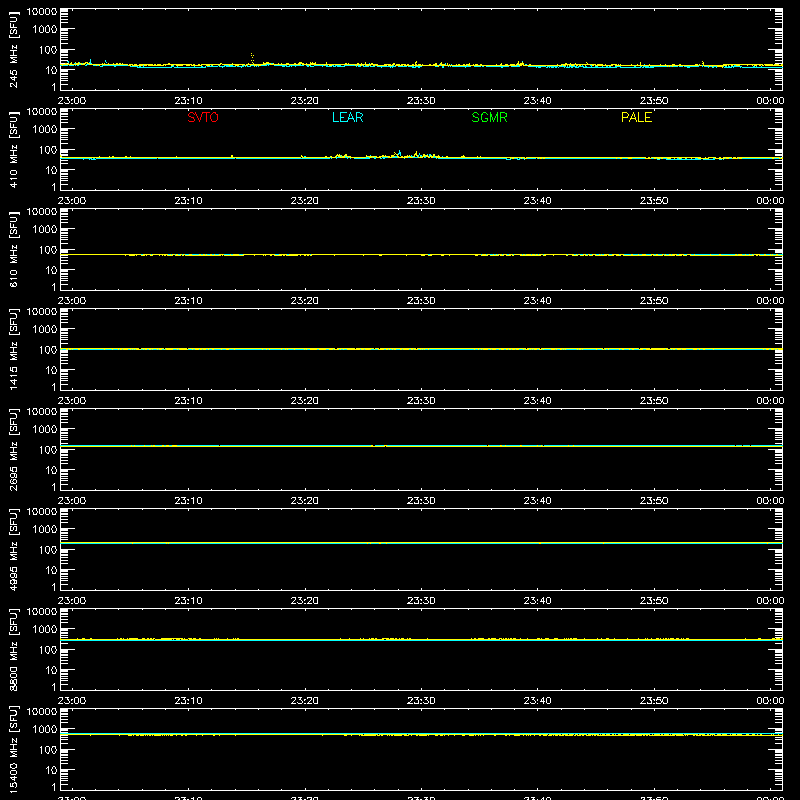Click the 10000 tick on 8800 MHz plot
Screen dimensions: 800x800
click(42, 612)
